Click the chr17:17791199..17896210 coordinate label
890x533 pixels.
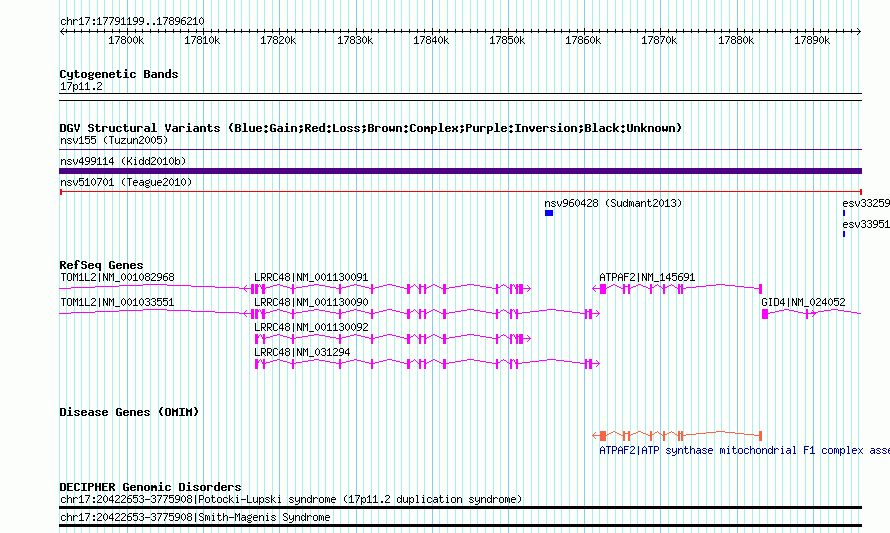click(x=132, y=22)
